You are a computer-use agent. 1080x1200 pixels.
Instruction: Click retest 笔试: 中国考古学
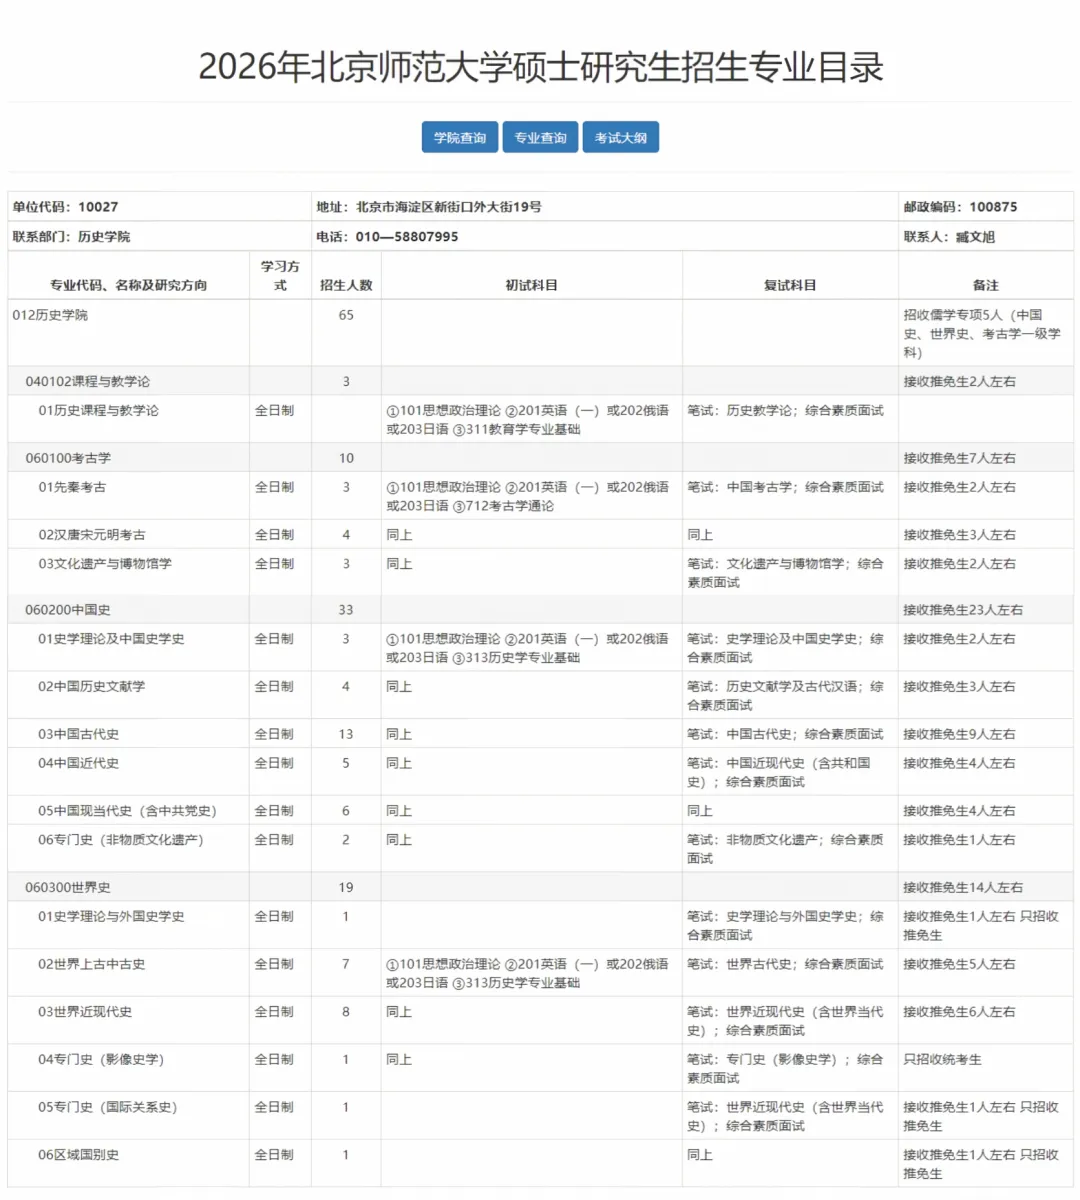[785, 487]
